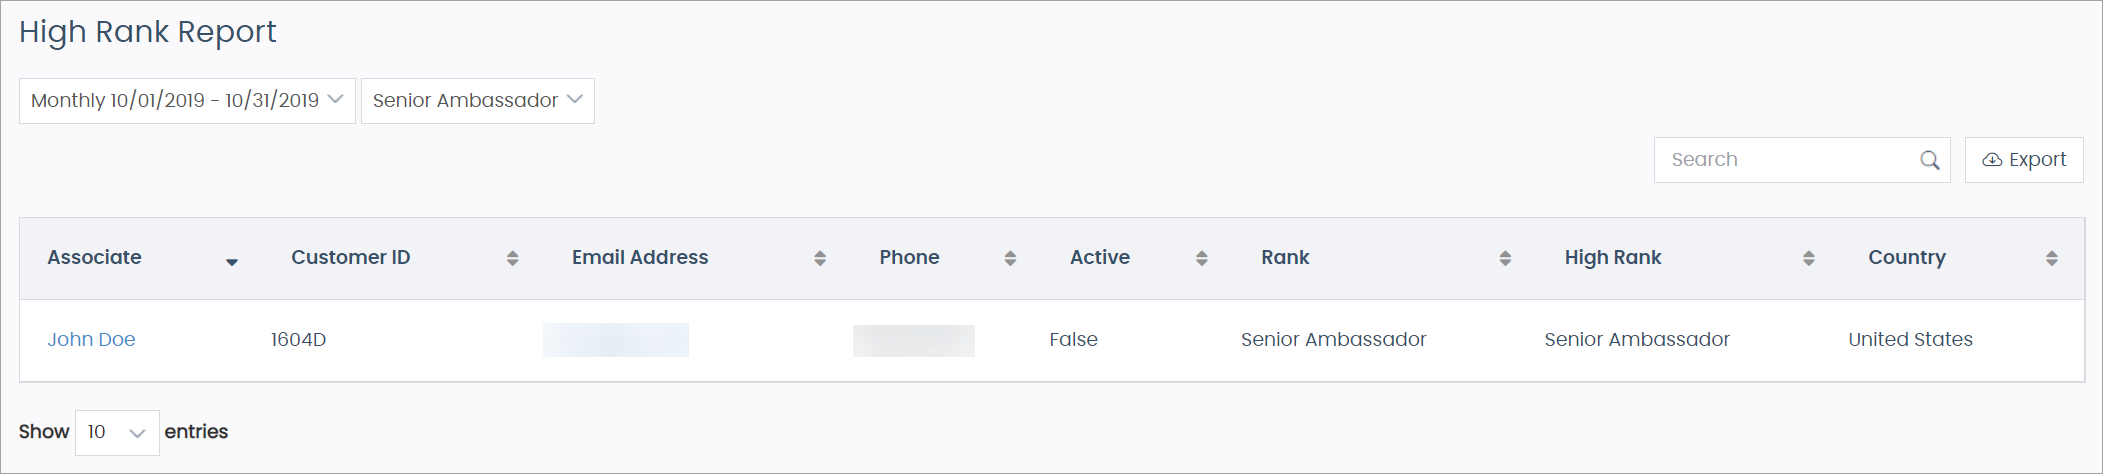Click the search magnifier icon
The height and width of the screenshot is (474, 2103).
[x=1929, y=160]
